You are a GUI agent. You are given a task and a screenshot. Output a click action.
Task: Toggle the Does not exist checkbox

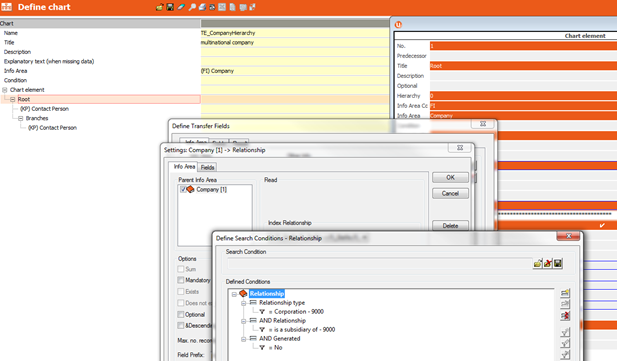[x=181, y=303]
